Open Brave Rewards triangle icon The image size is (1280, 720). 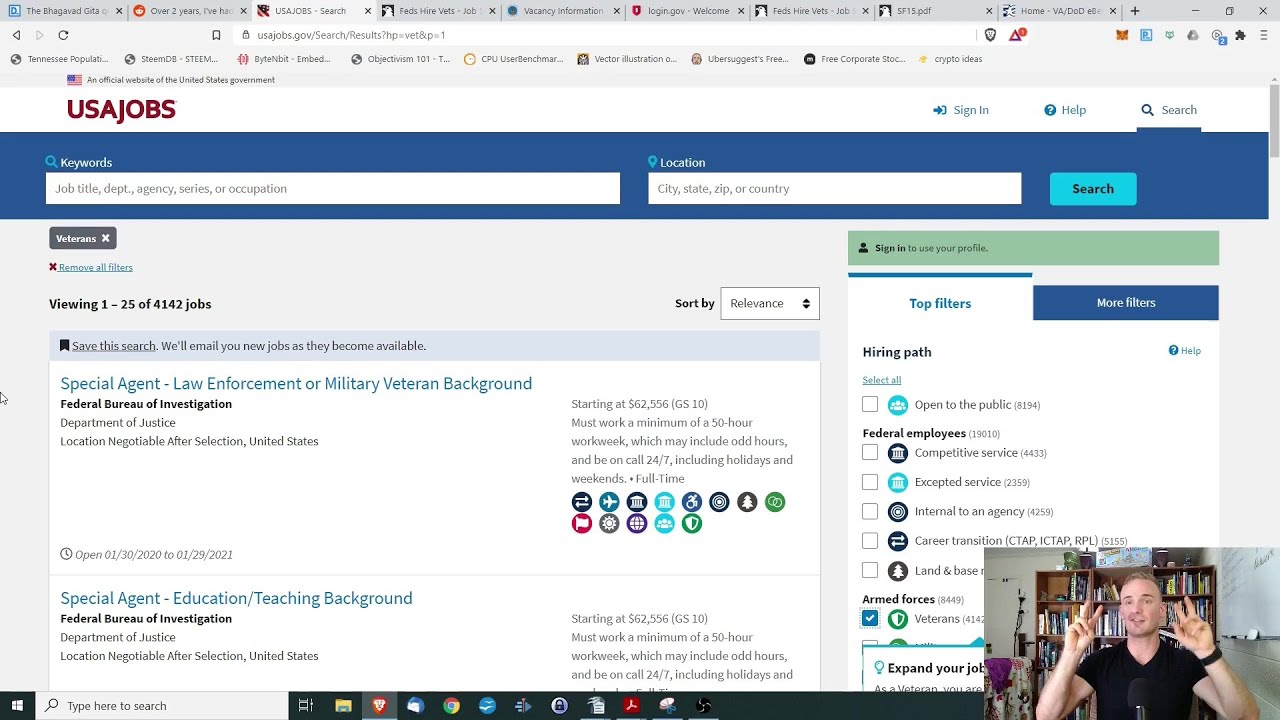[x=1017, y=35]
